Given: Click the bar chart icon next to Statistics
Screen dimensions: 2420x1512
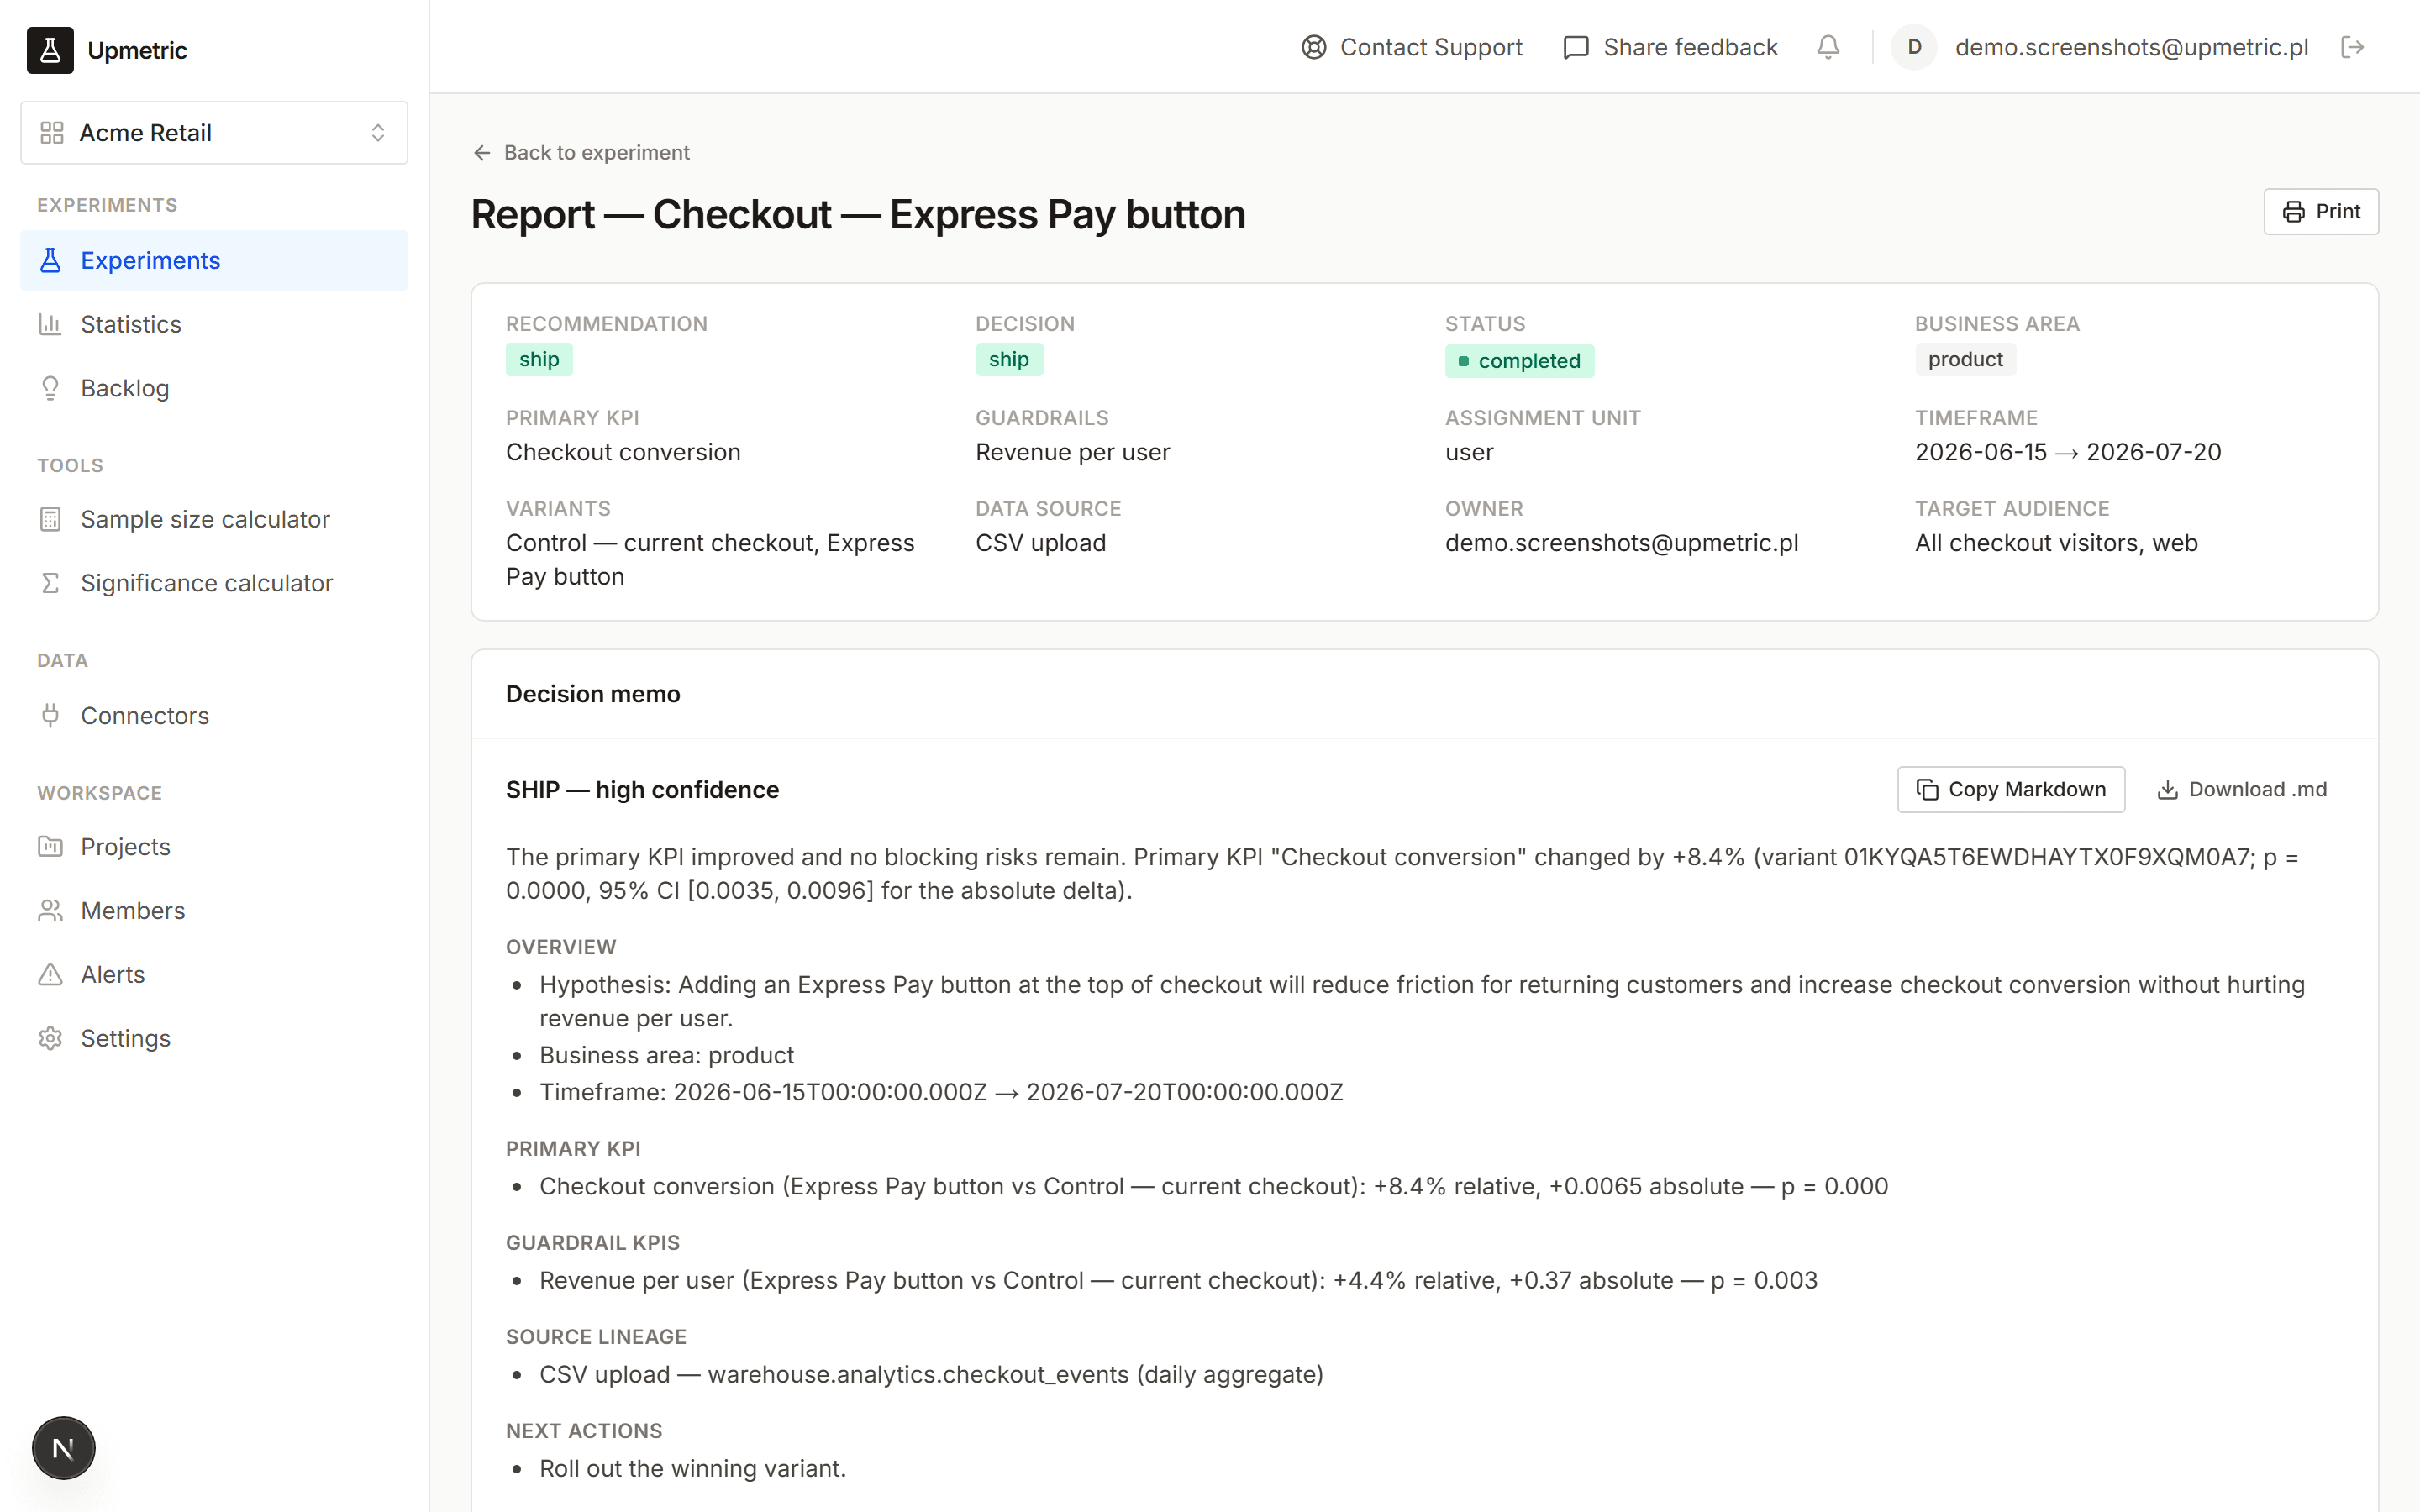Looking at the screenshot, I should point(50,324).
